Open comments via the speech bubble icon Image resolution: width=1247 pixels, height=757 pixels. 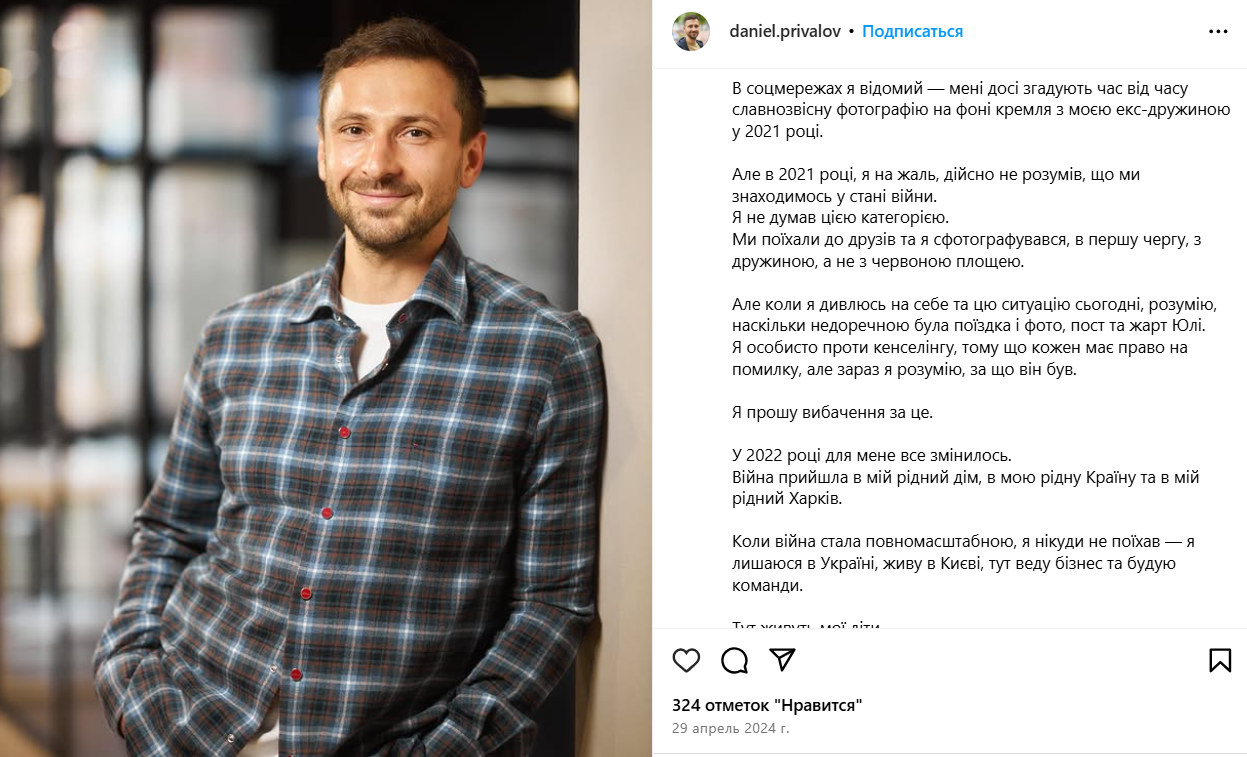(735, 660)
